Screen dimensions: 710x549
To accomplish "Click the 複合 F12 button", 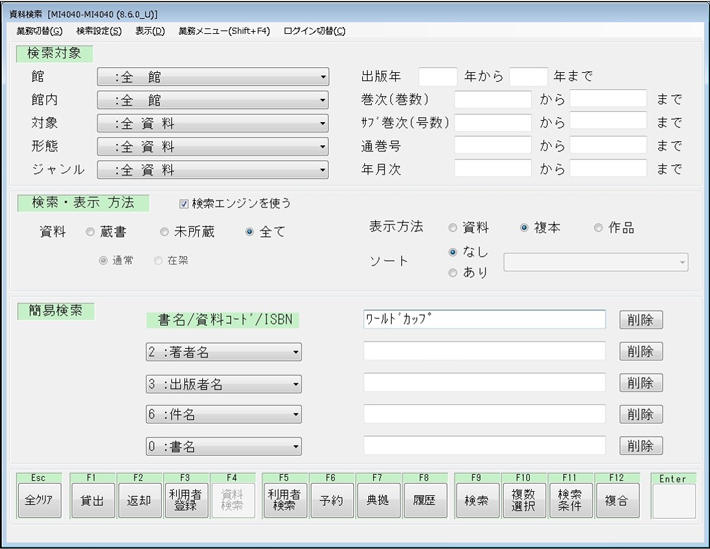I will tap(618, 501).
